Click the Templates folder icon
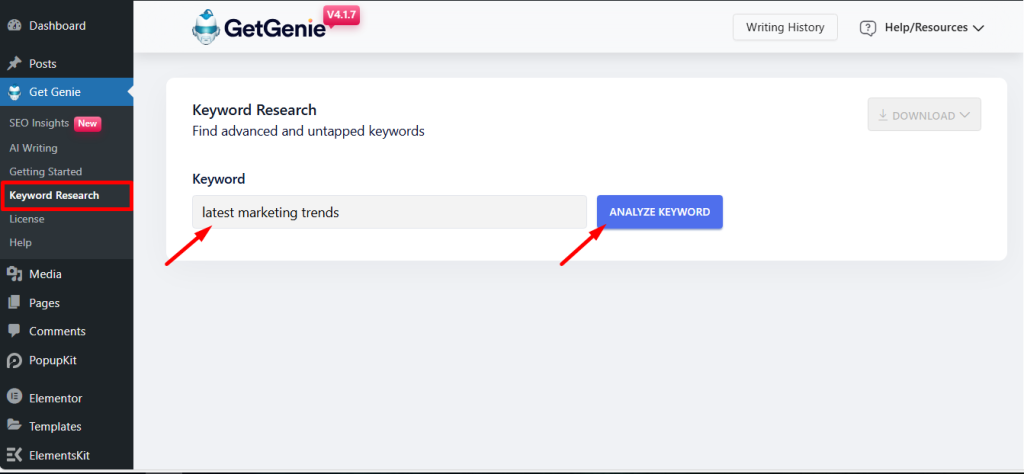The height and width of the screenshot is (474, 1024). (14, 426)
